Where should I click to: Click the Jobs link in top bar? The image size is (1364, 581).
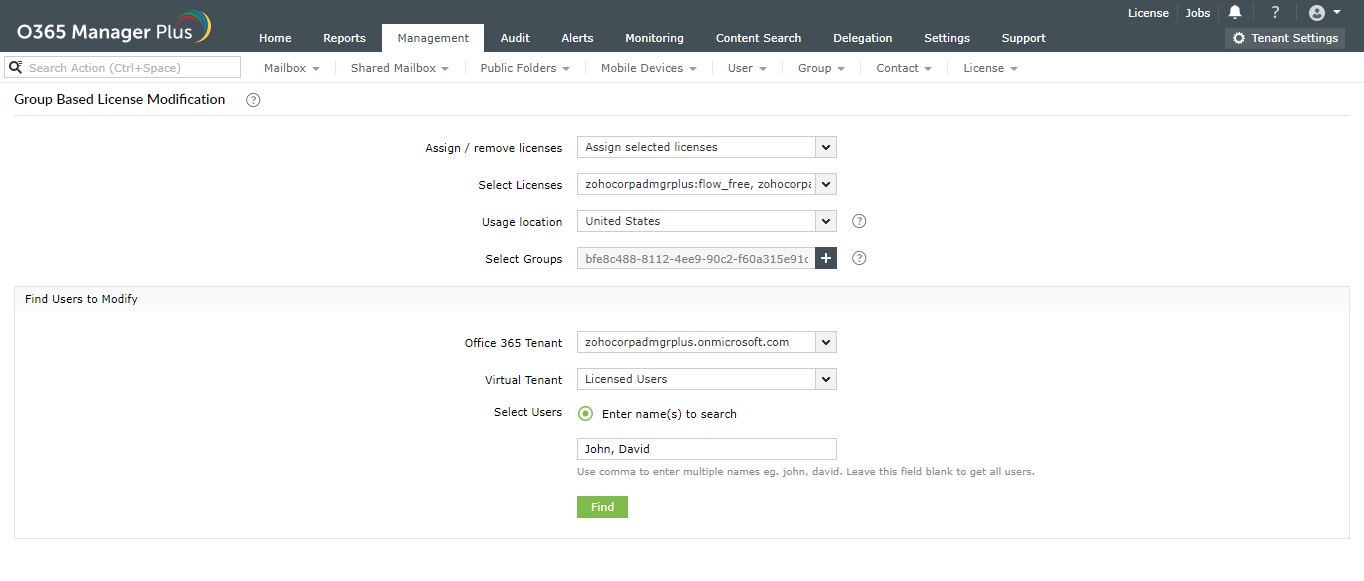pos(1197,13)
